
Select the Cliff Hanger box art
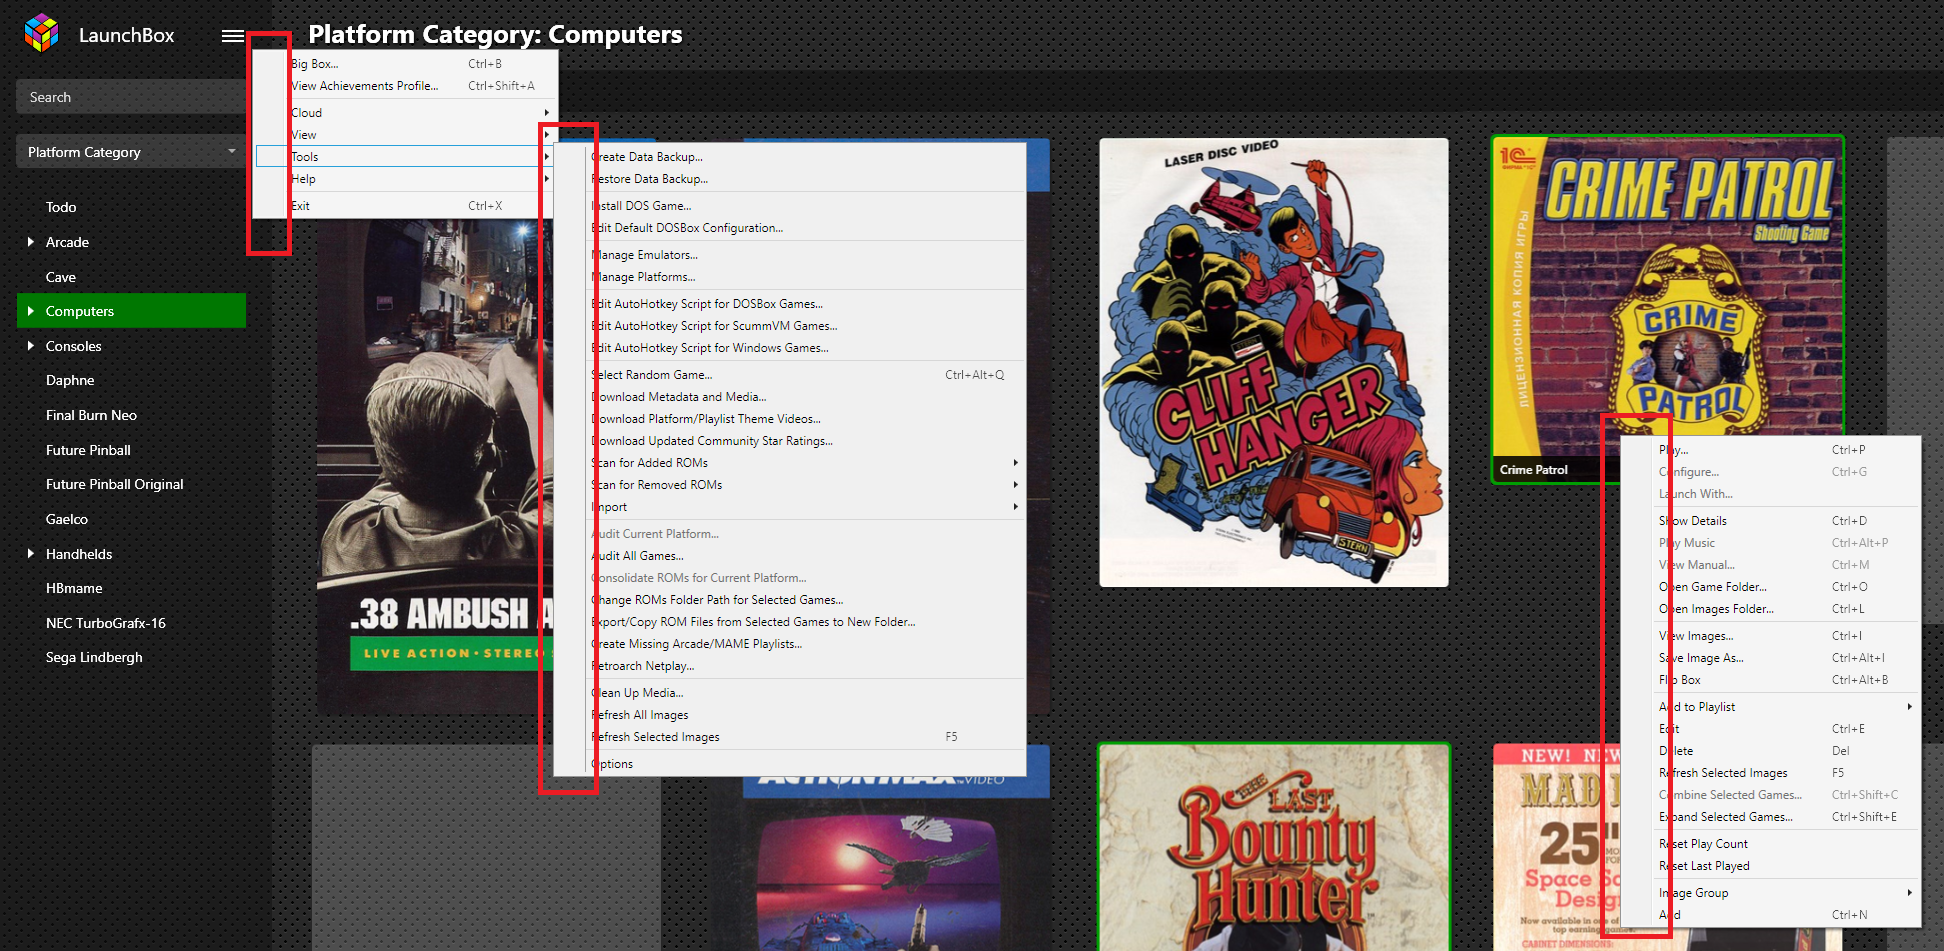pyautogui.click(x=1273, y=362)
